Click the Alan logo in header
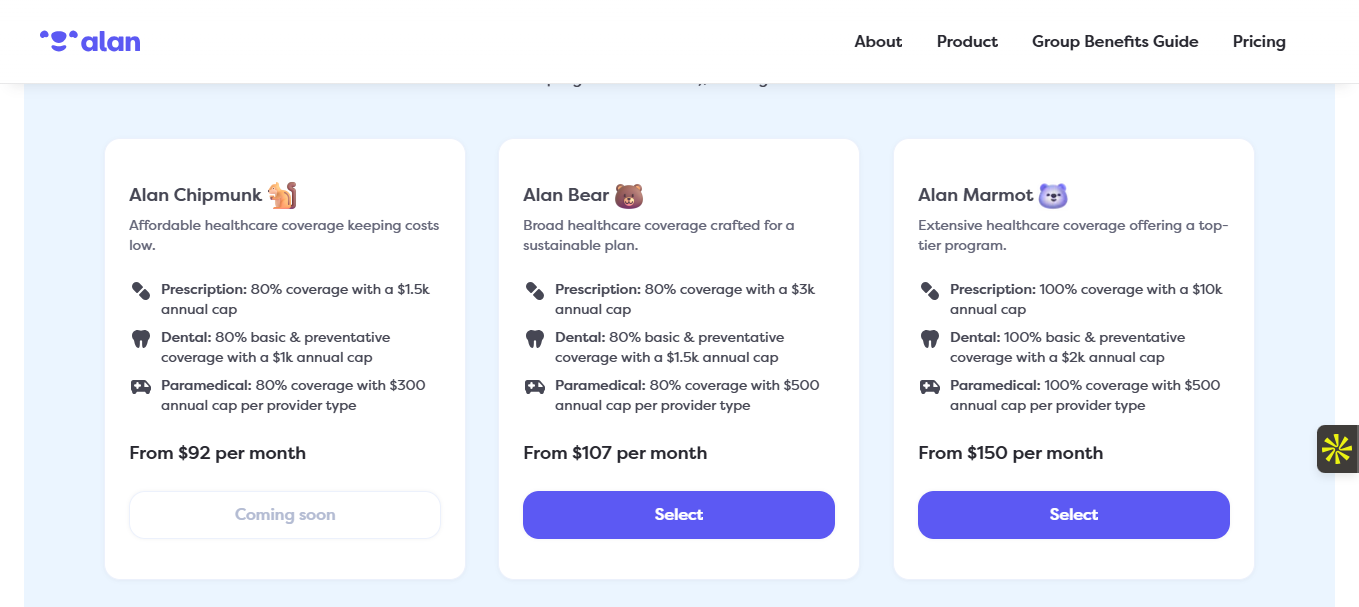The height and width of the screenshot is (607, 1359). 90,41
